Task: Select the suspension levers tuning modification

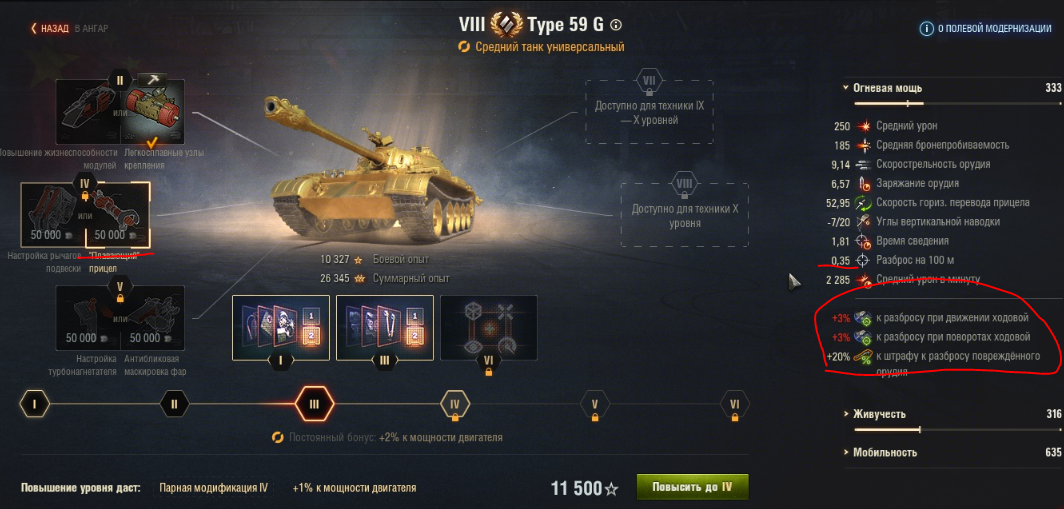Action: (52, 214)
